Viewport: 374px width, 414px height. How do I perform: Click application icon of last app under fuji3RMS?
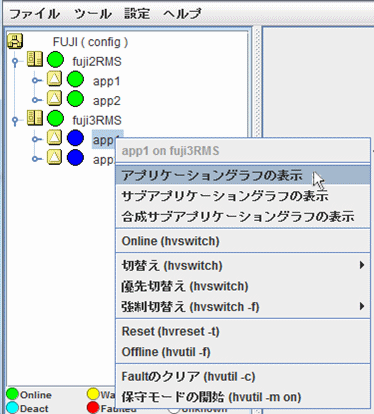54,157
